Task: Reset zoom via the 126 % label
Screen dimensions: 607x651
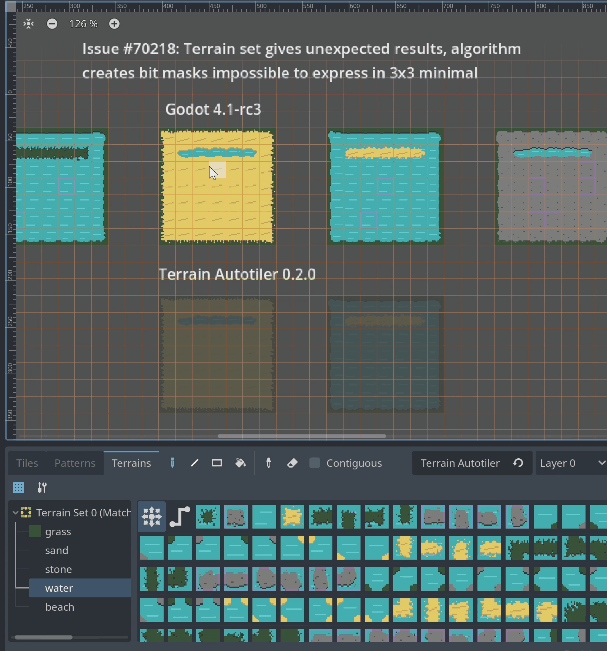Action: (x=83, y=24)
